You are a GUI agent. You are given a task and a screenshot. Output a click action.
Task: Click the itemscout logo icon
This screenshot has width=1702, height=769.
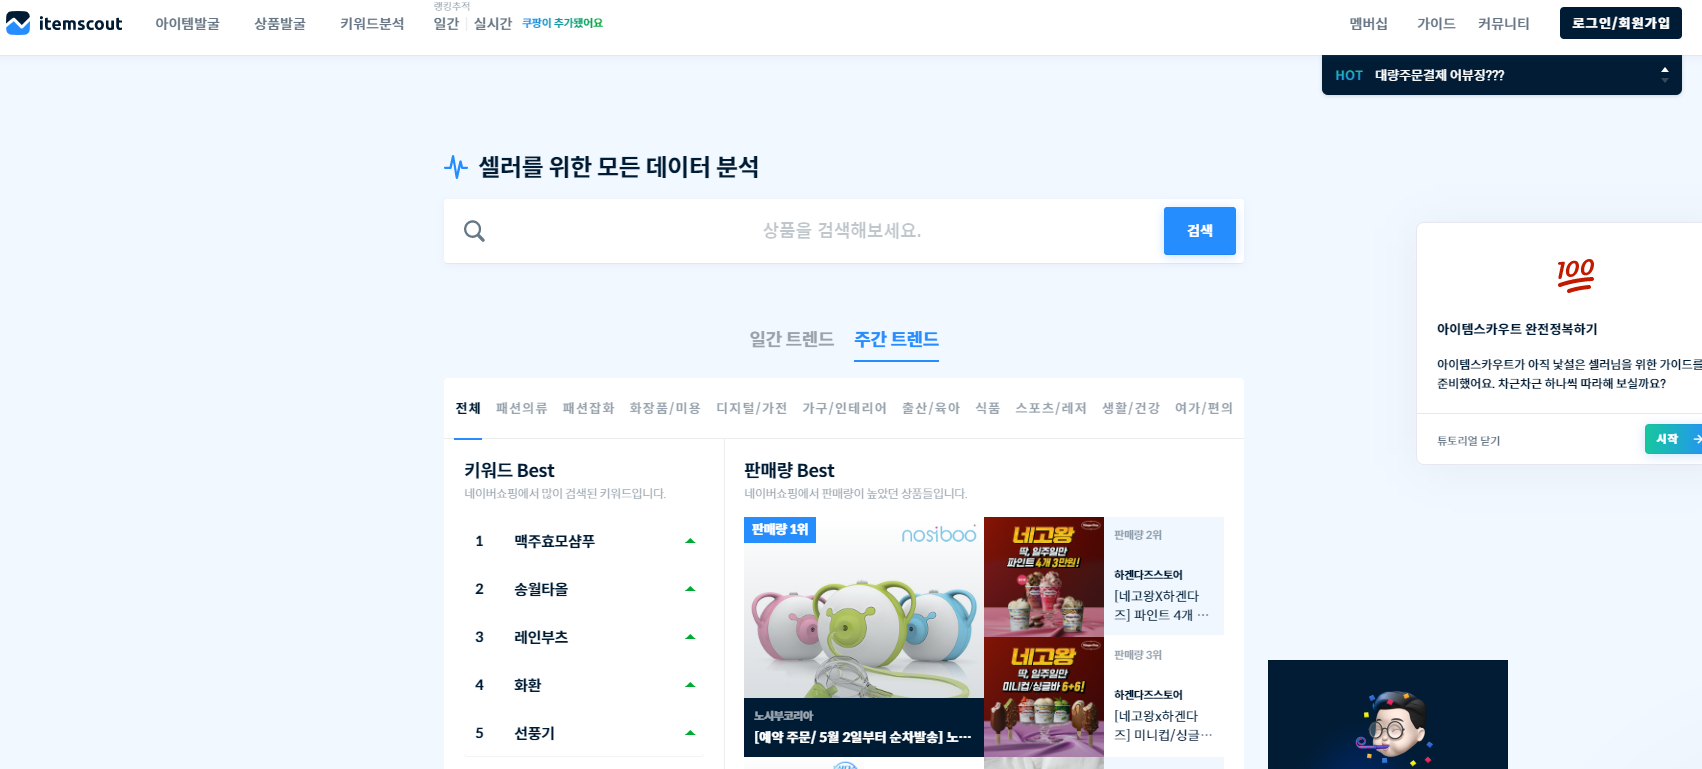click(x=18, y=23)
